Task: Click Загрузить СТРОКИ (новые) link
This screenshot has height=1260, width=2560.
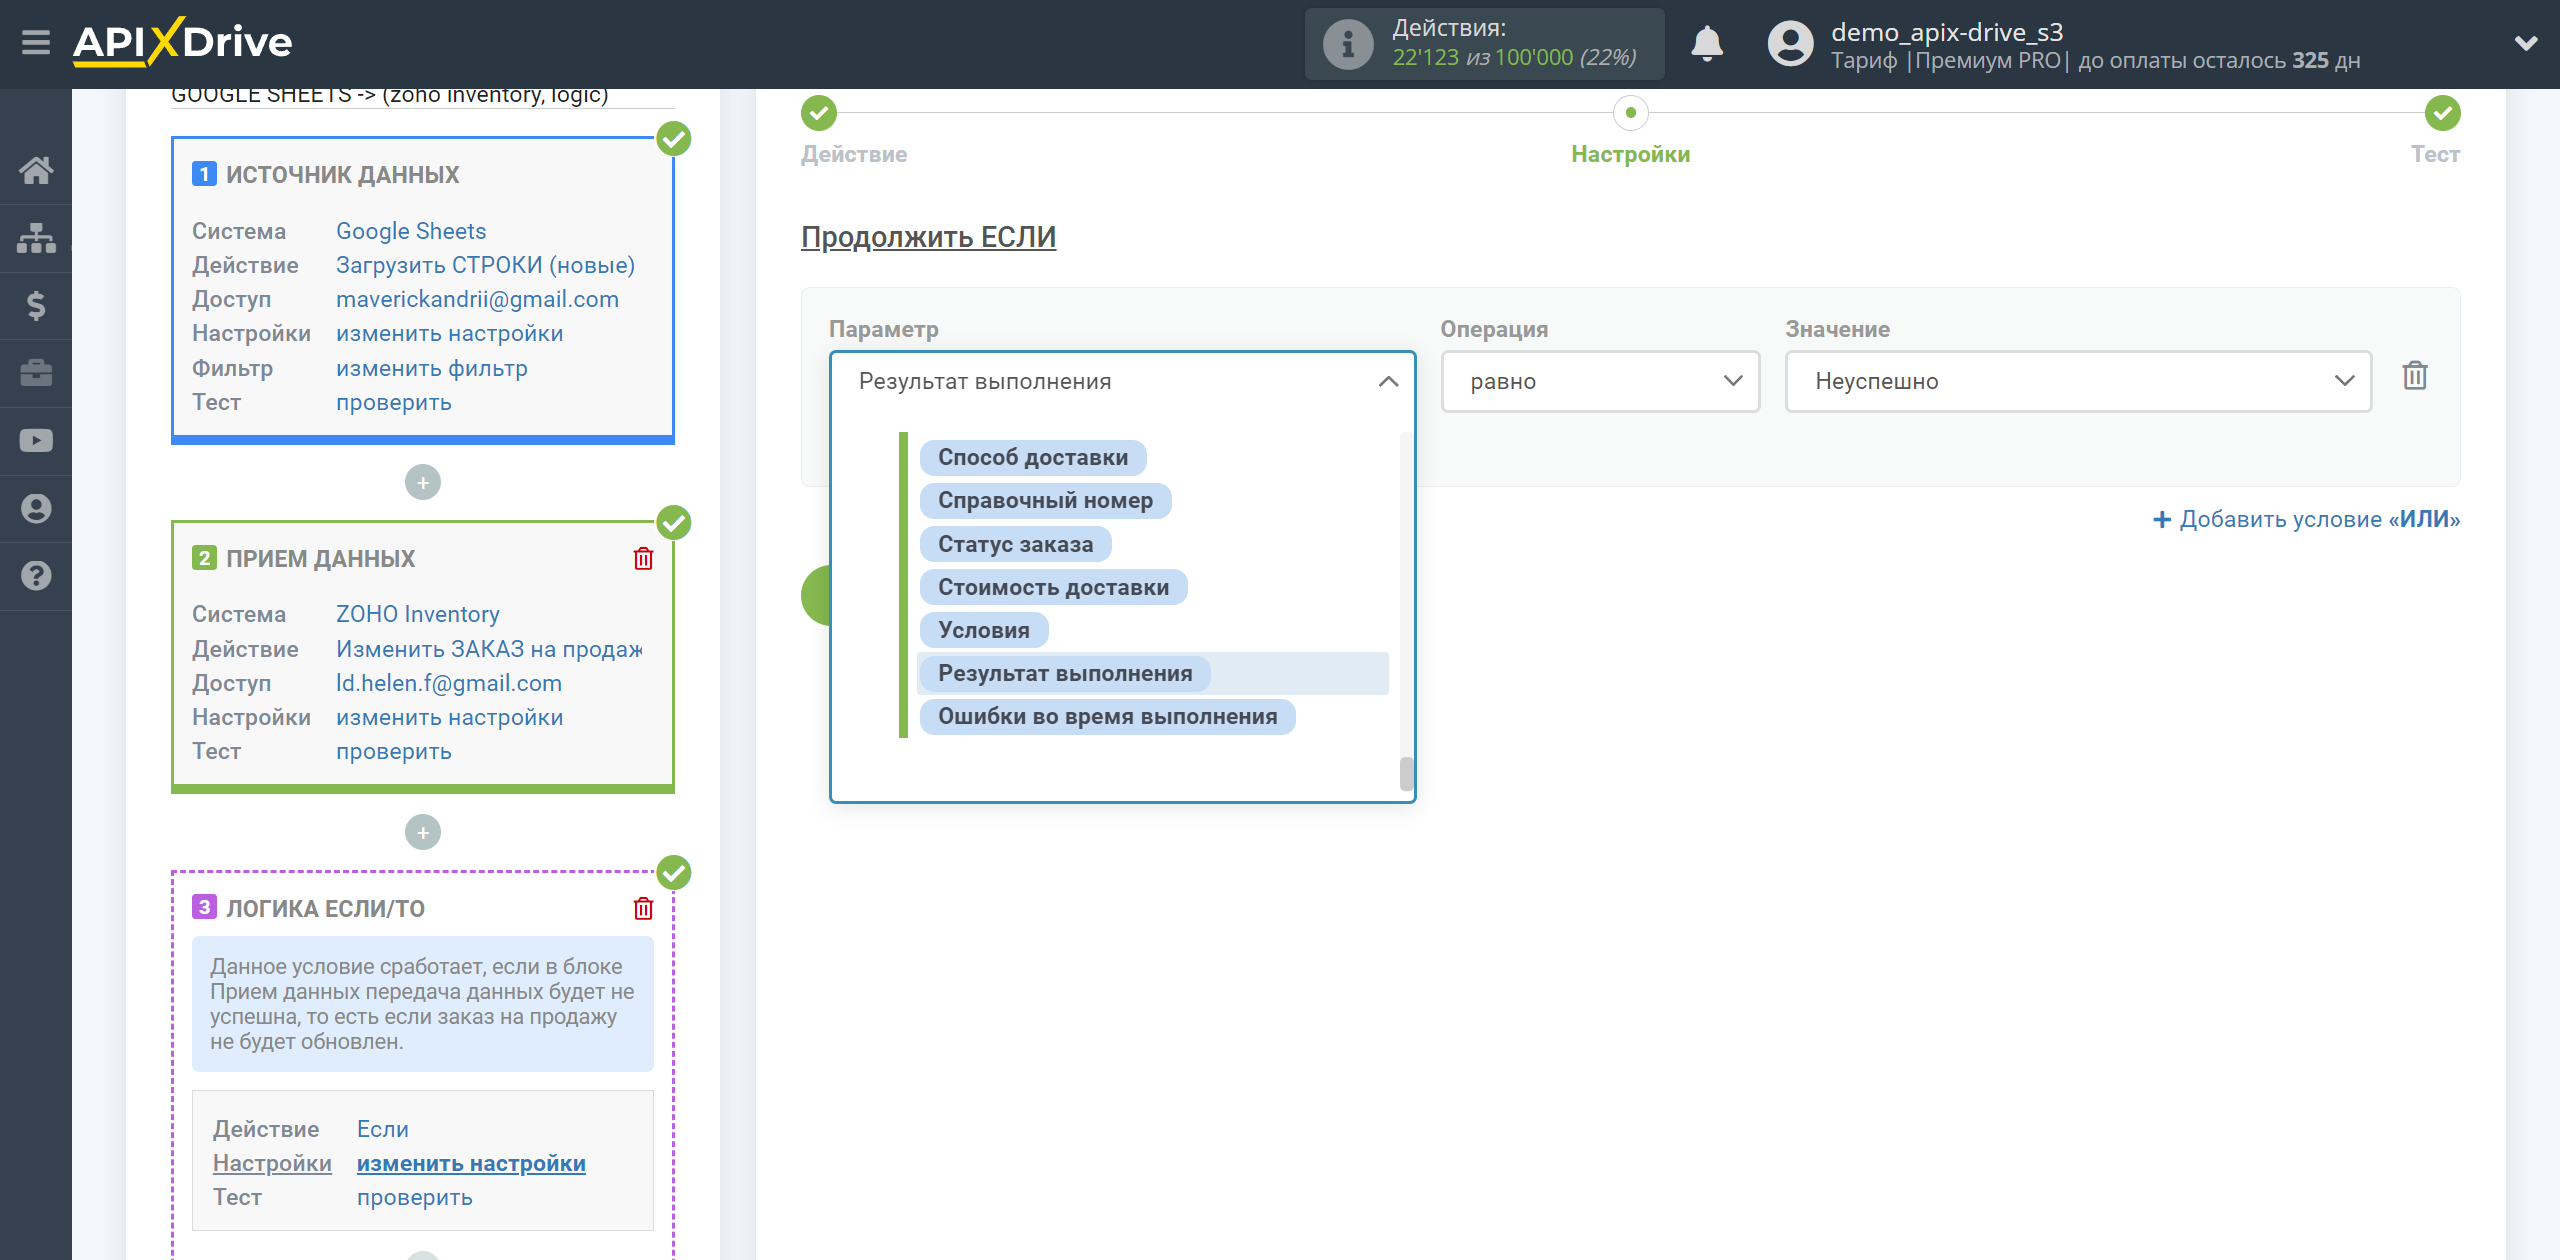Action: [x=485, y=265]
